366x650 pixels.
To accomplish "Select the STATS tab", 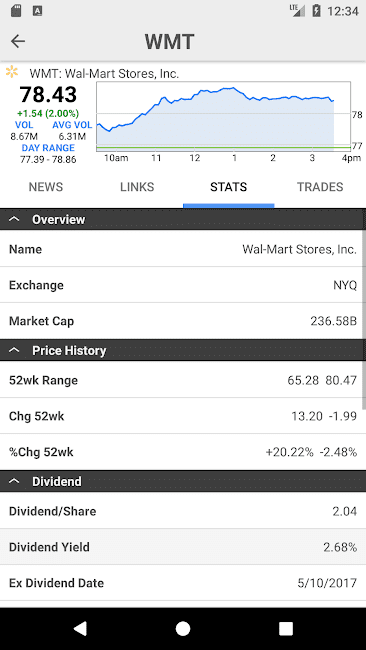I will coord(228,187).
